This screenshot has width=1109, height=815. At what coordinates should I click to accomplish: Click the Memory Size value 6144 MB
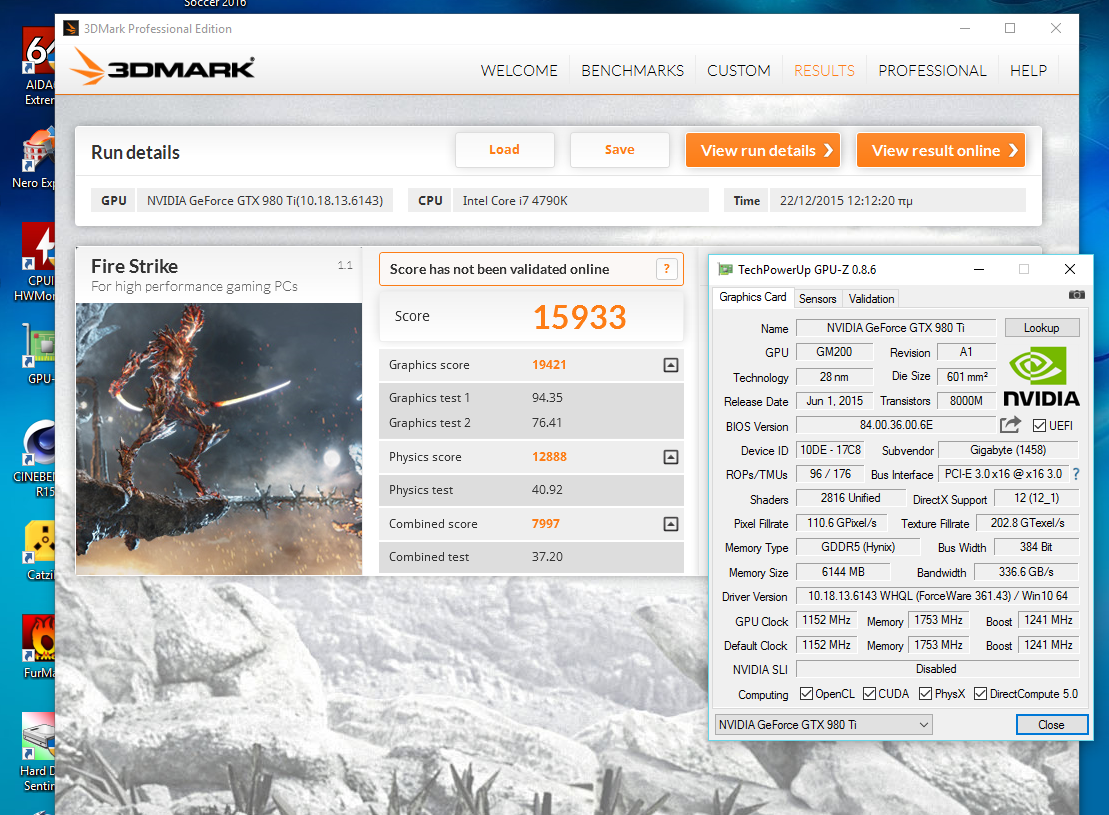coord(842,572)
